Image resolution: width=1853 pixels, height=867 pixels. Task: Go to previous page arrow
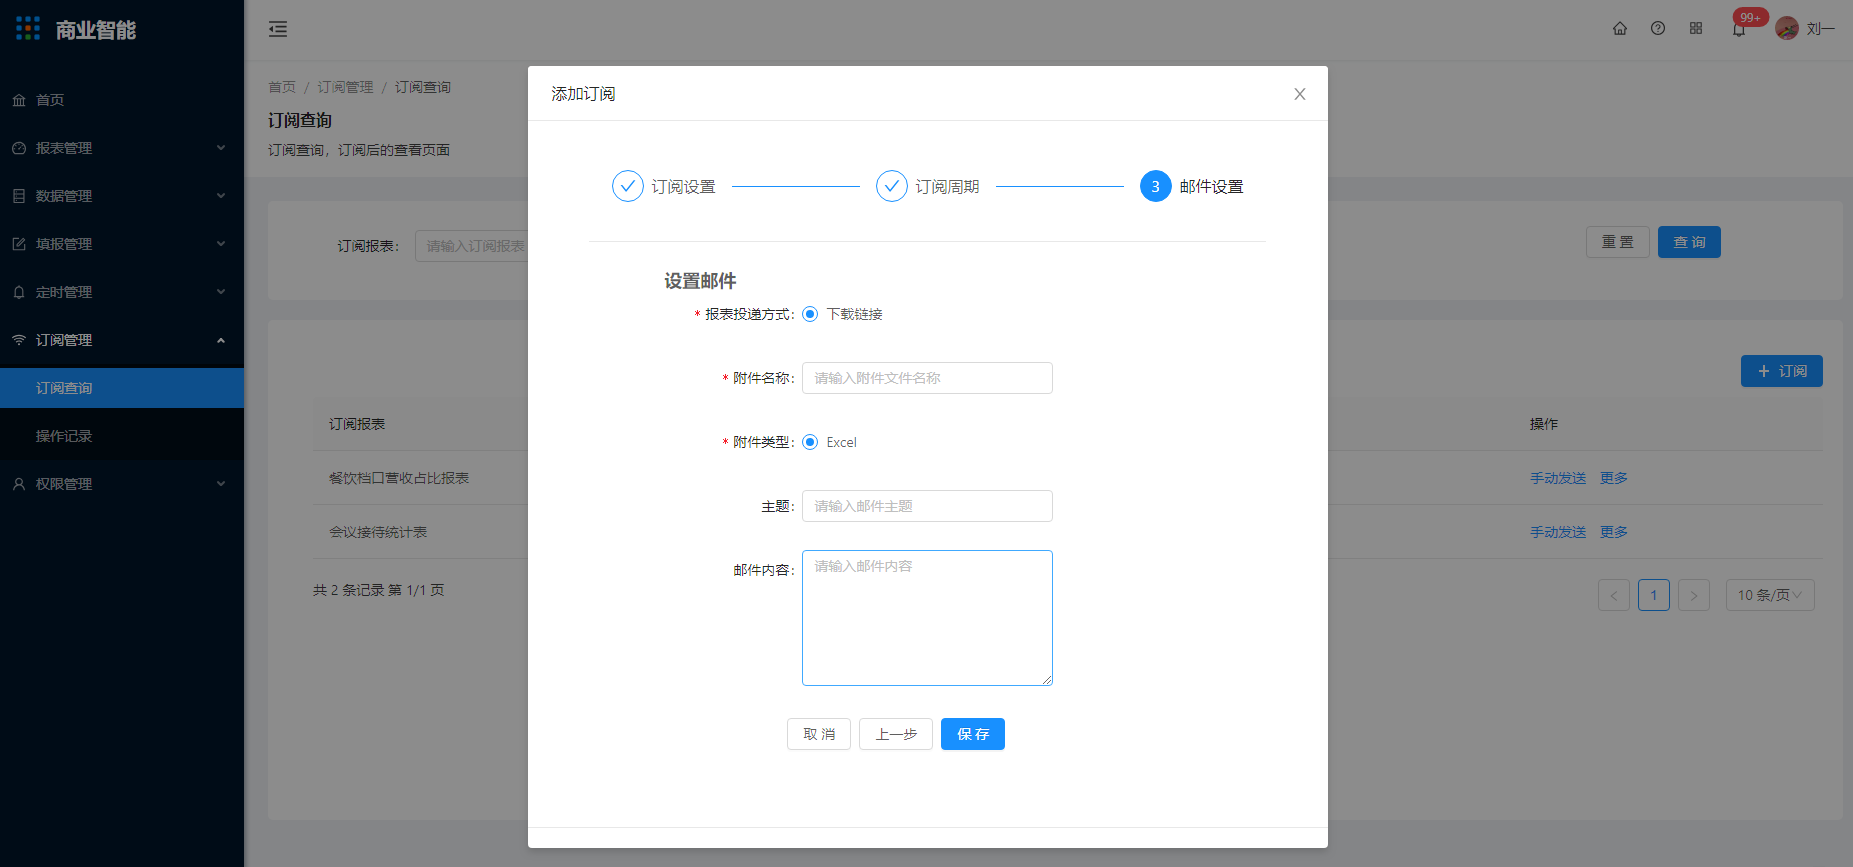point(1614,595)
